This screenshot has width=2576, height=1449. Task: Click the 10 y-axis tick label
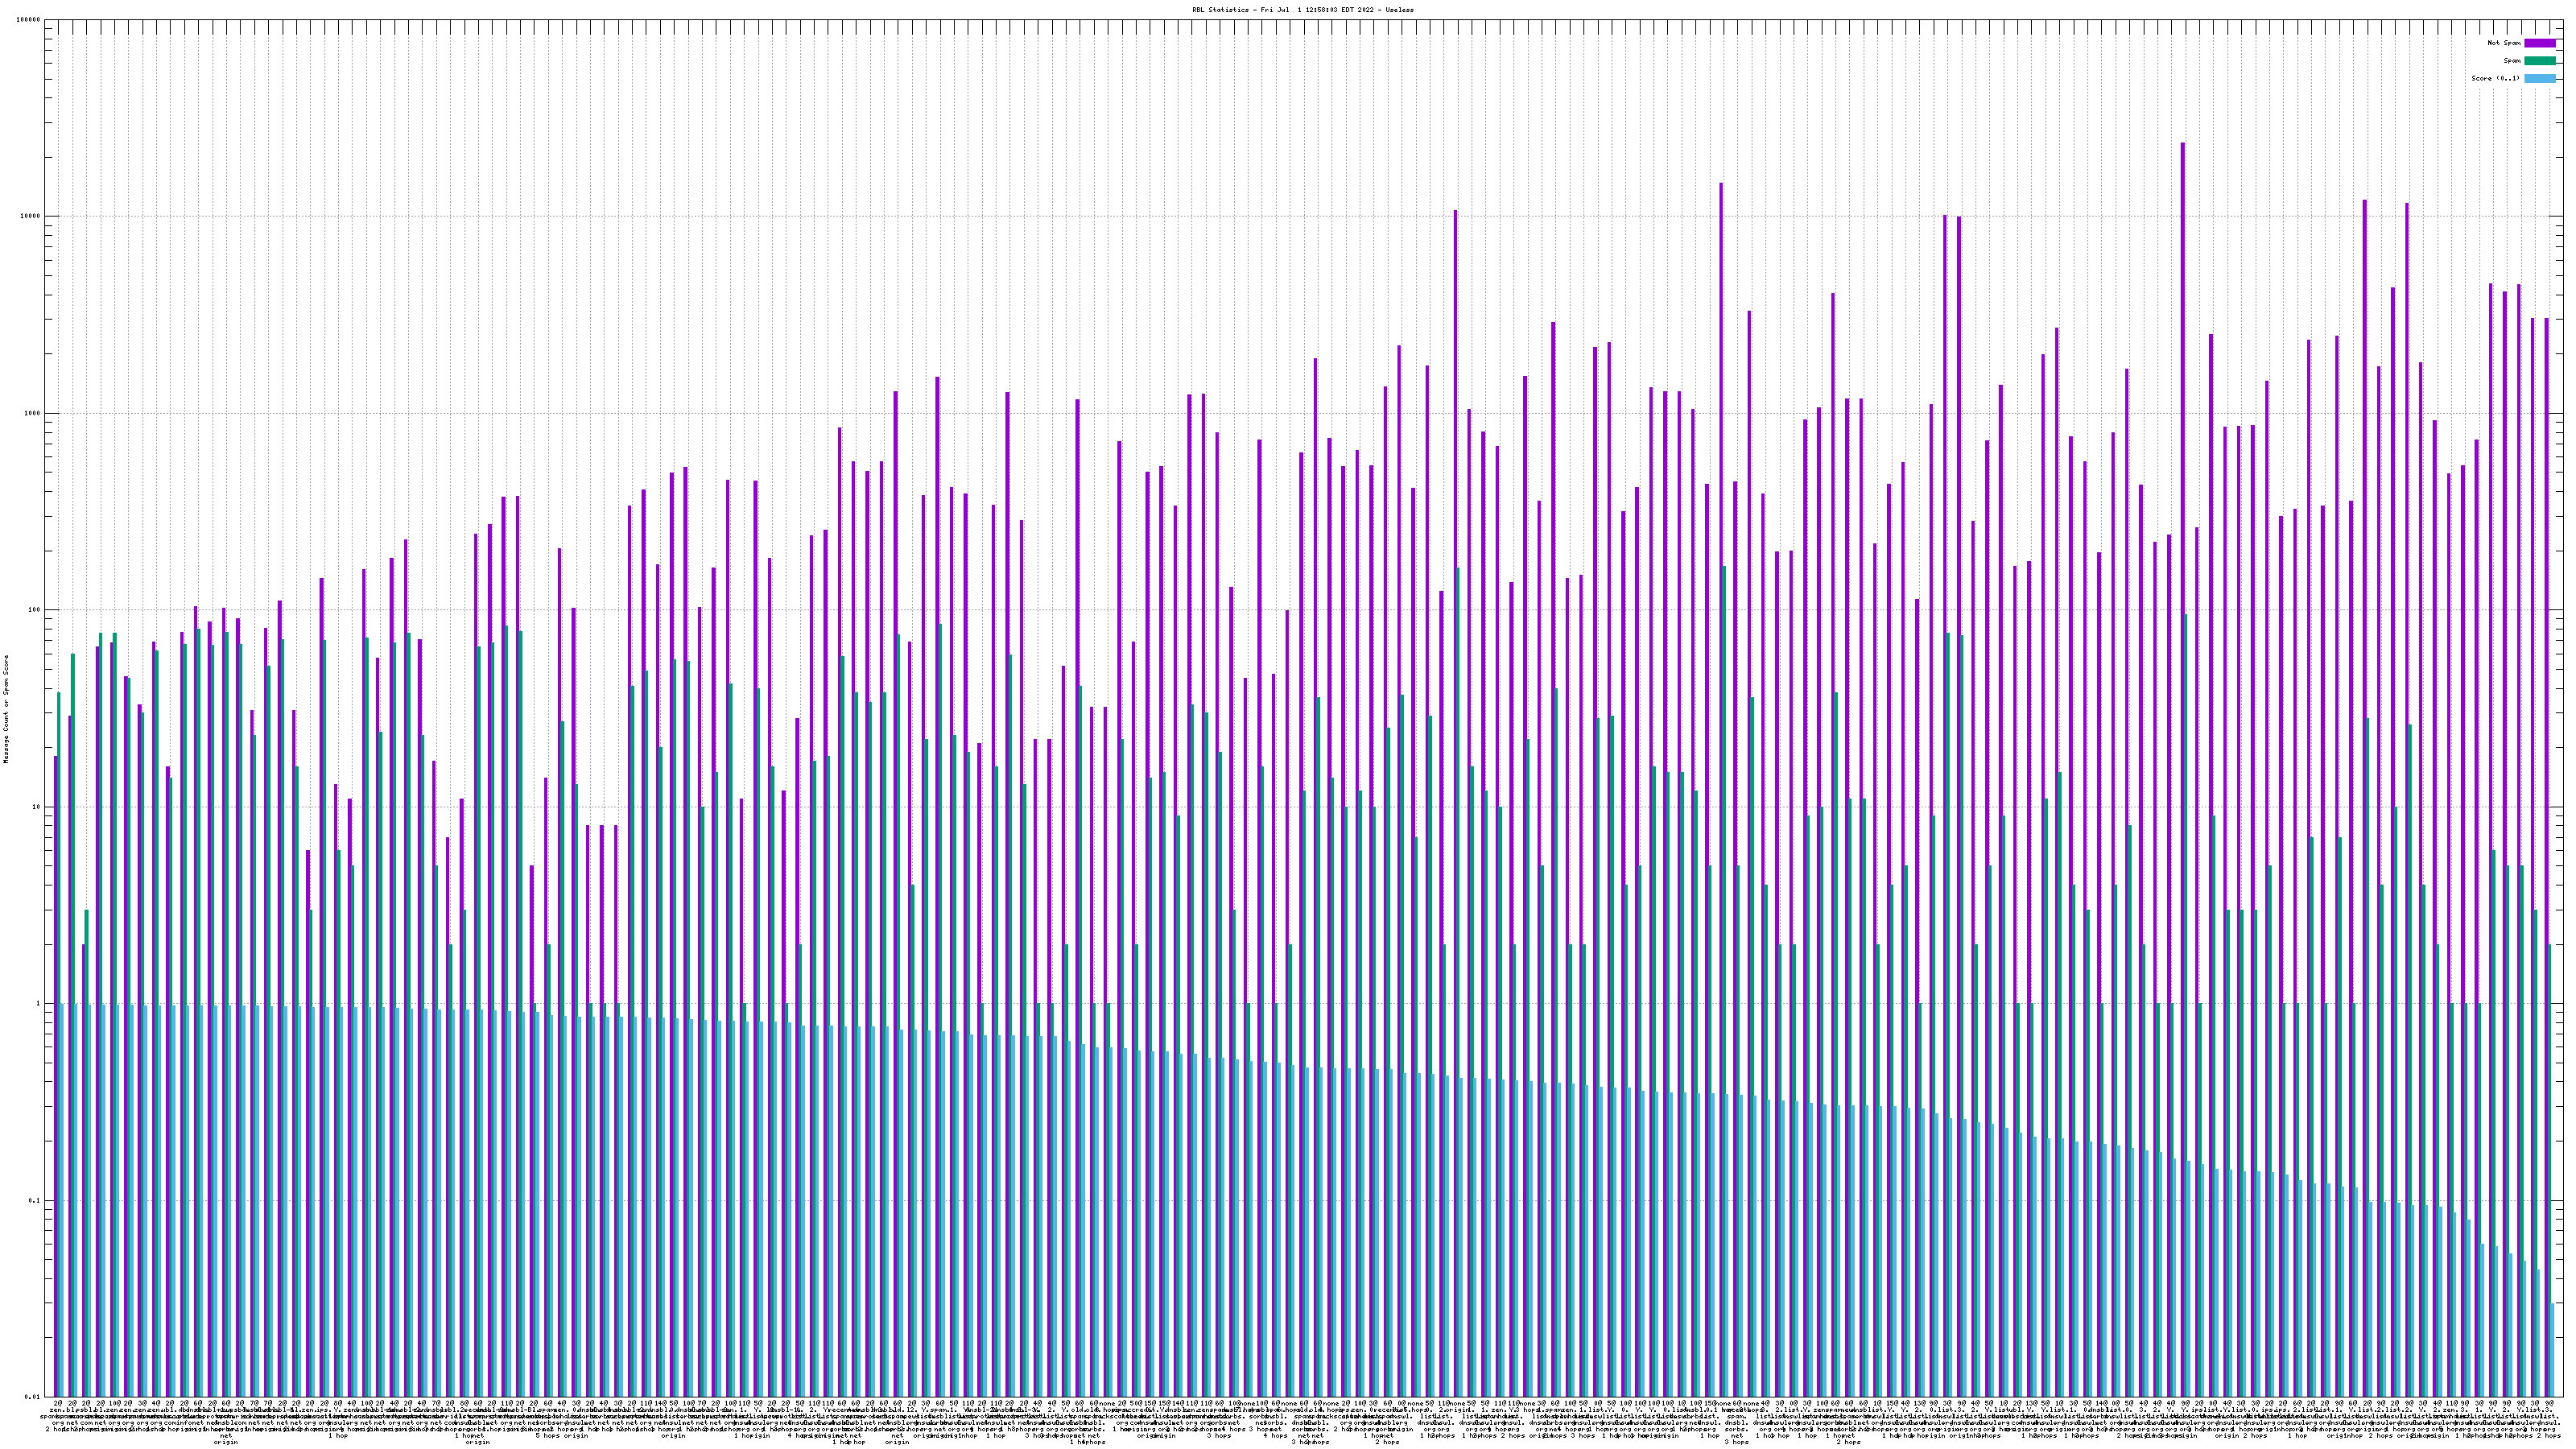[x=37, y=807]
